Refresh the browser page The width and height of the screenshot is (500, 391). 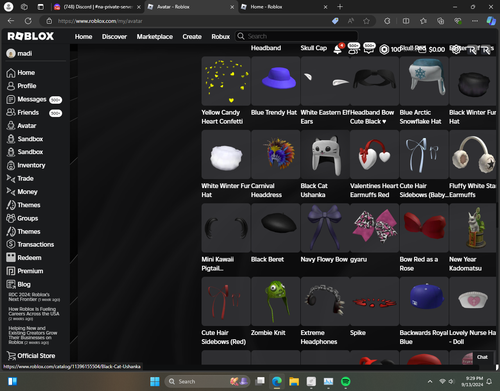point(28,21)
